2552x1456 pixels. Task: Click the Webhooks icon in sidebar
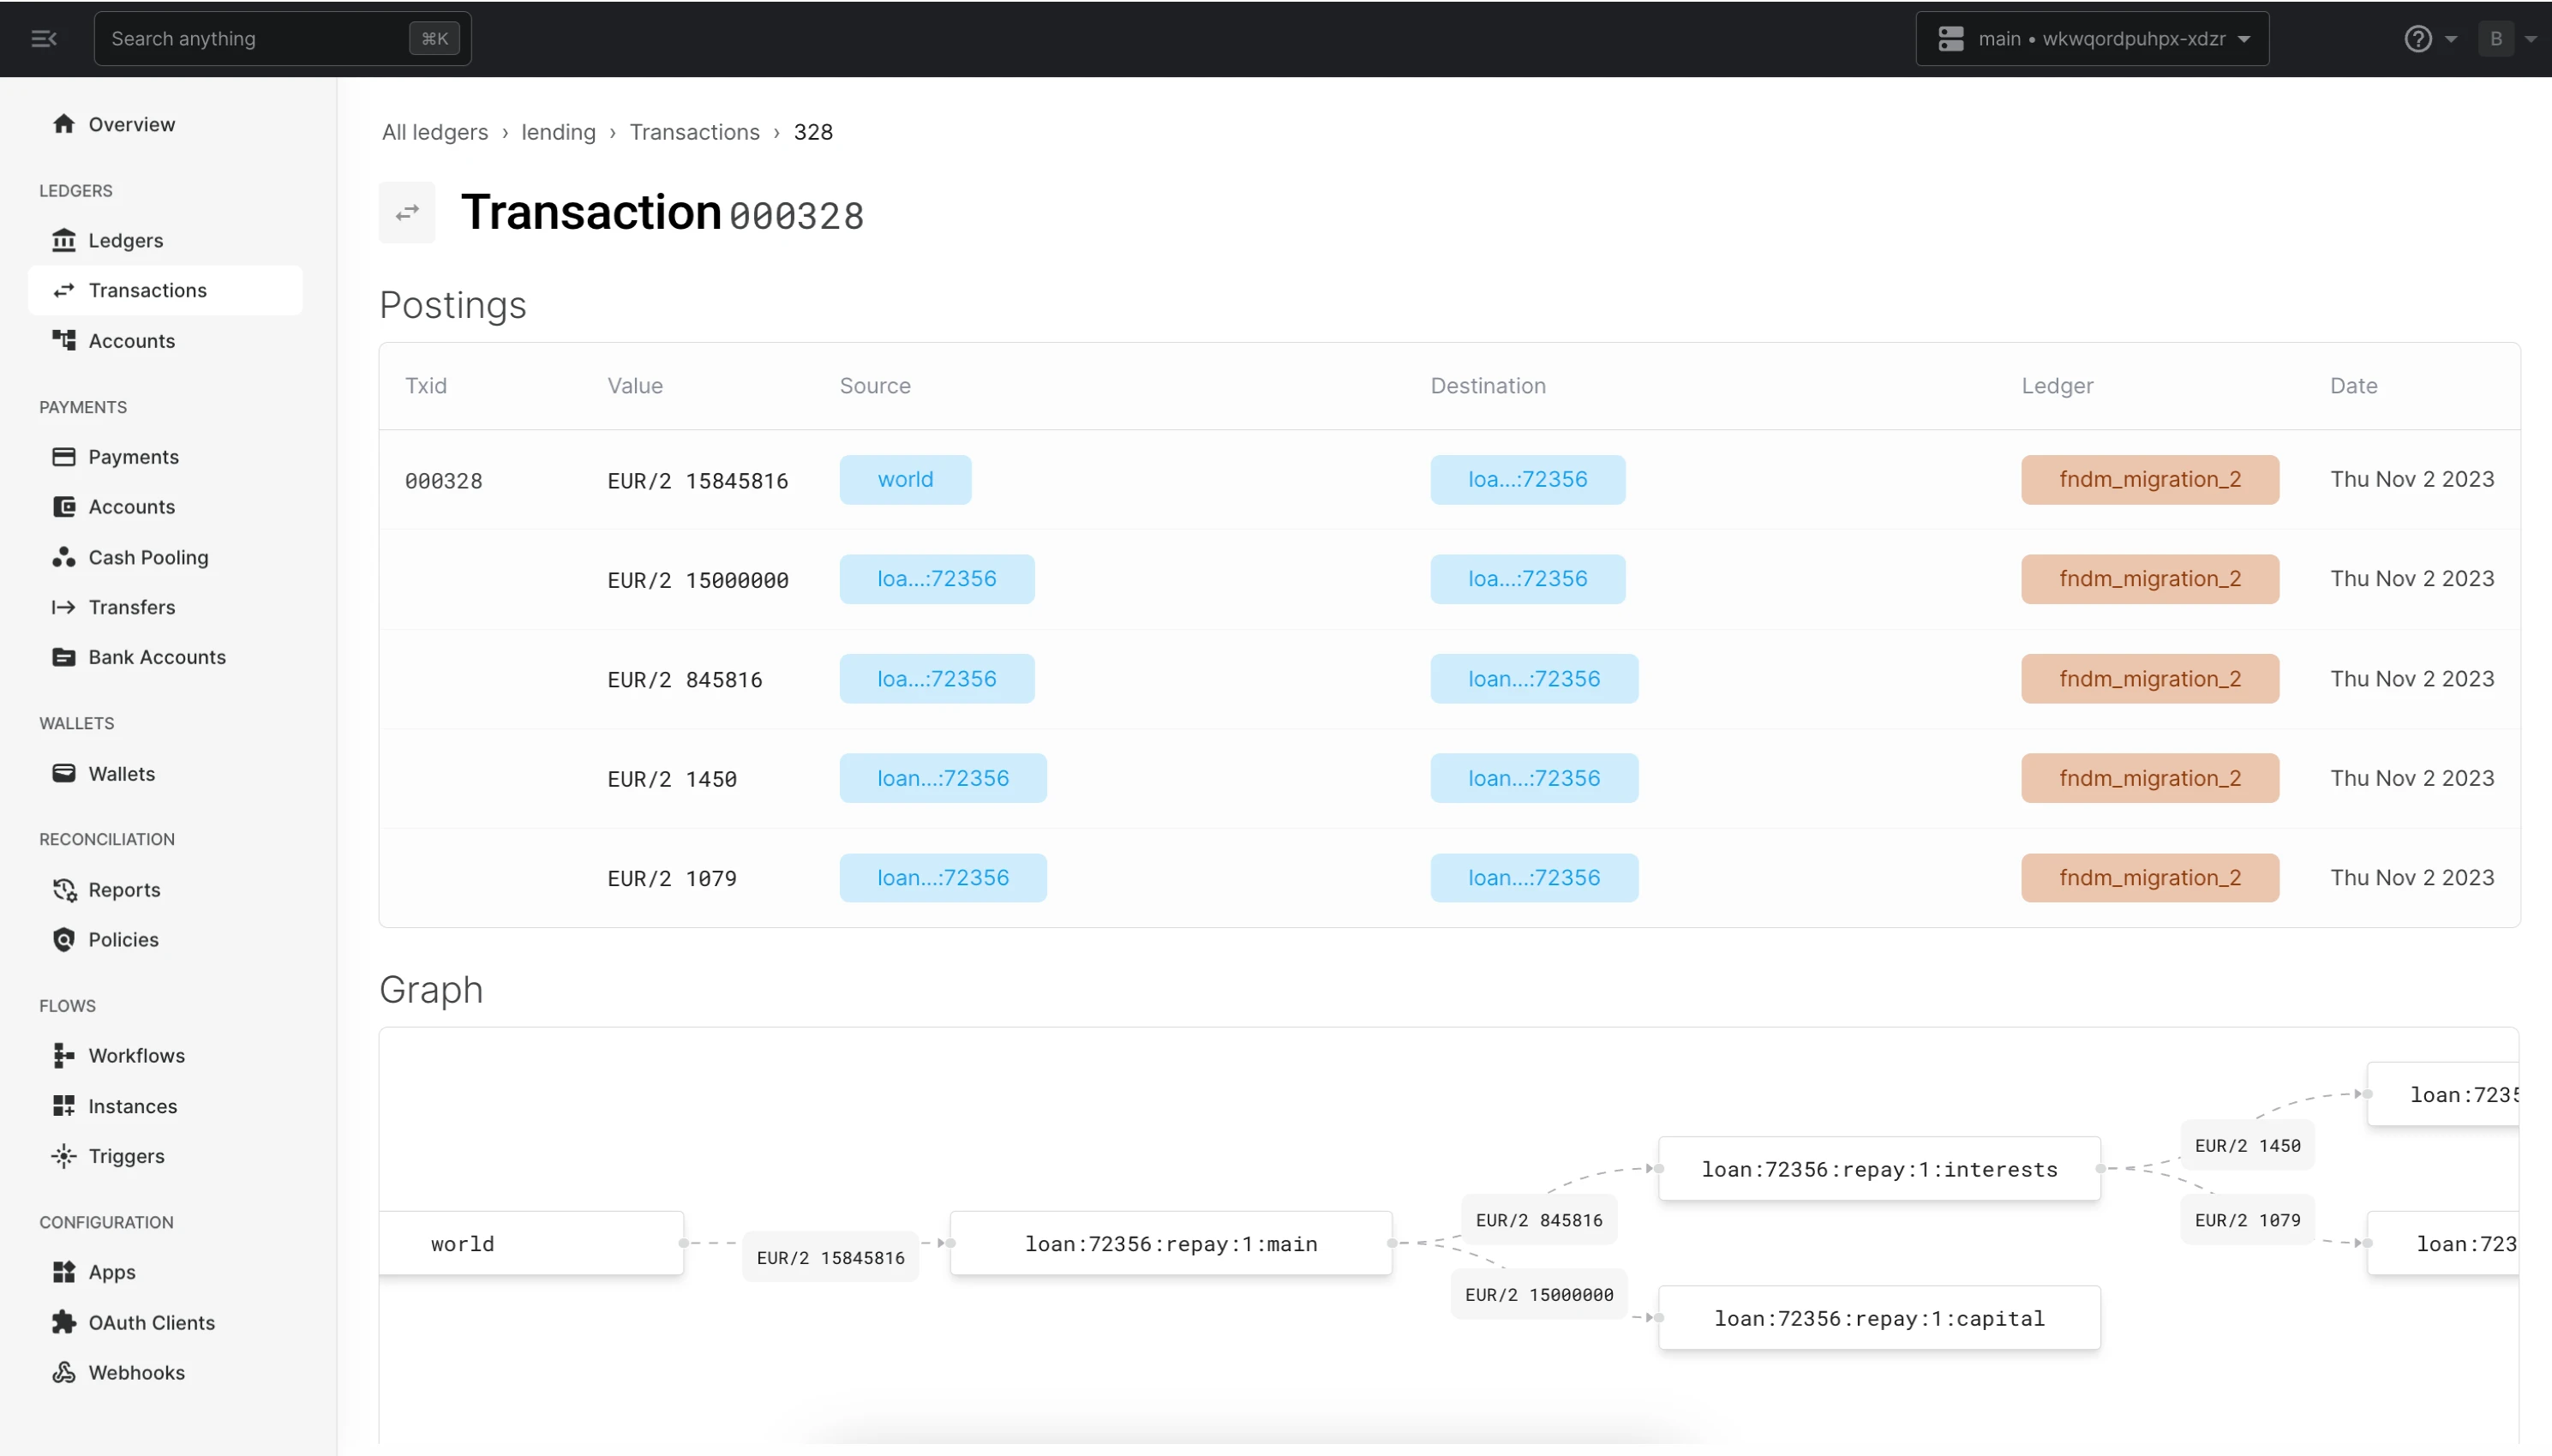64,1372
